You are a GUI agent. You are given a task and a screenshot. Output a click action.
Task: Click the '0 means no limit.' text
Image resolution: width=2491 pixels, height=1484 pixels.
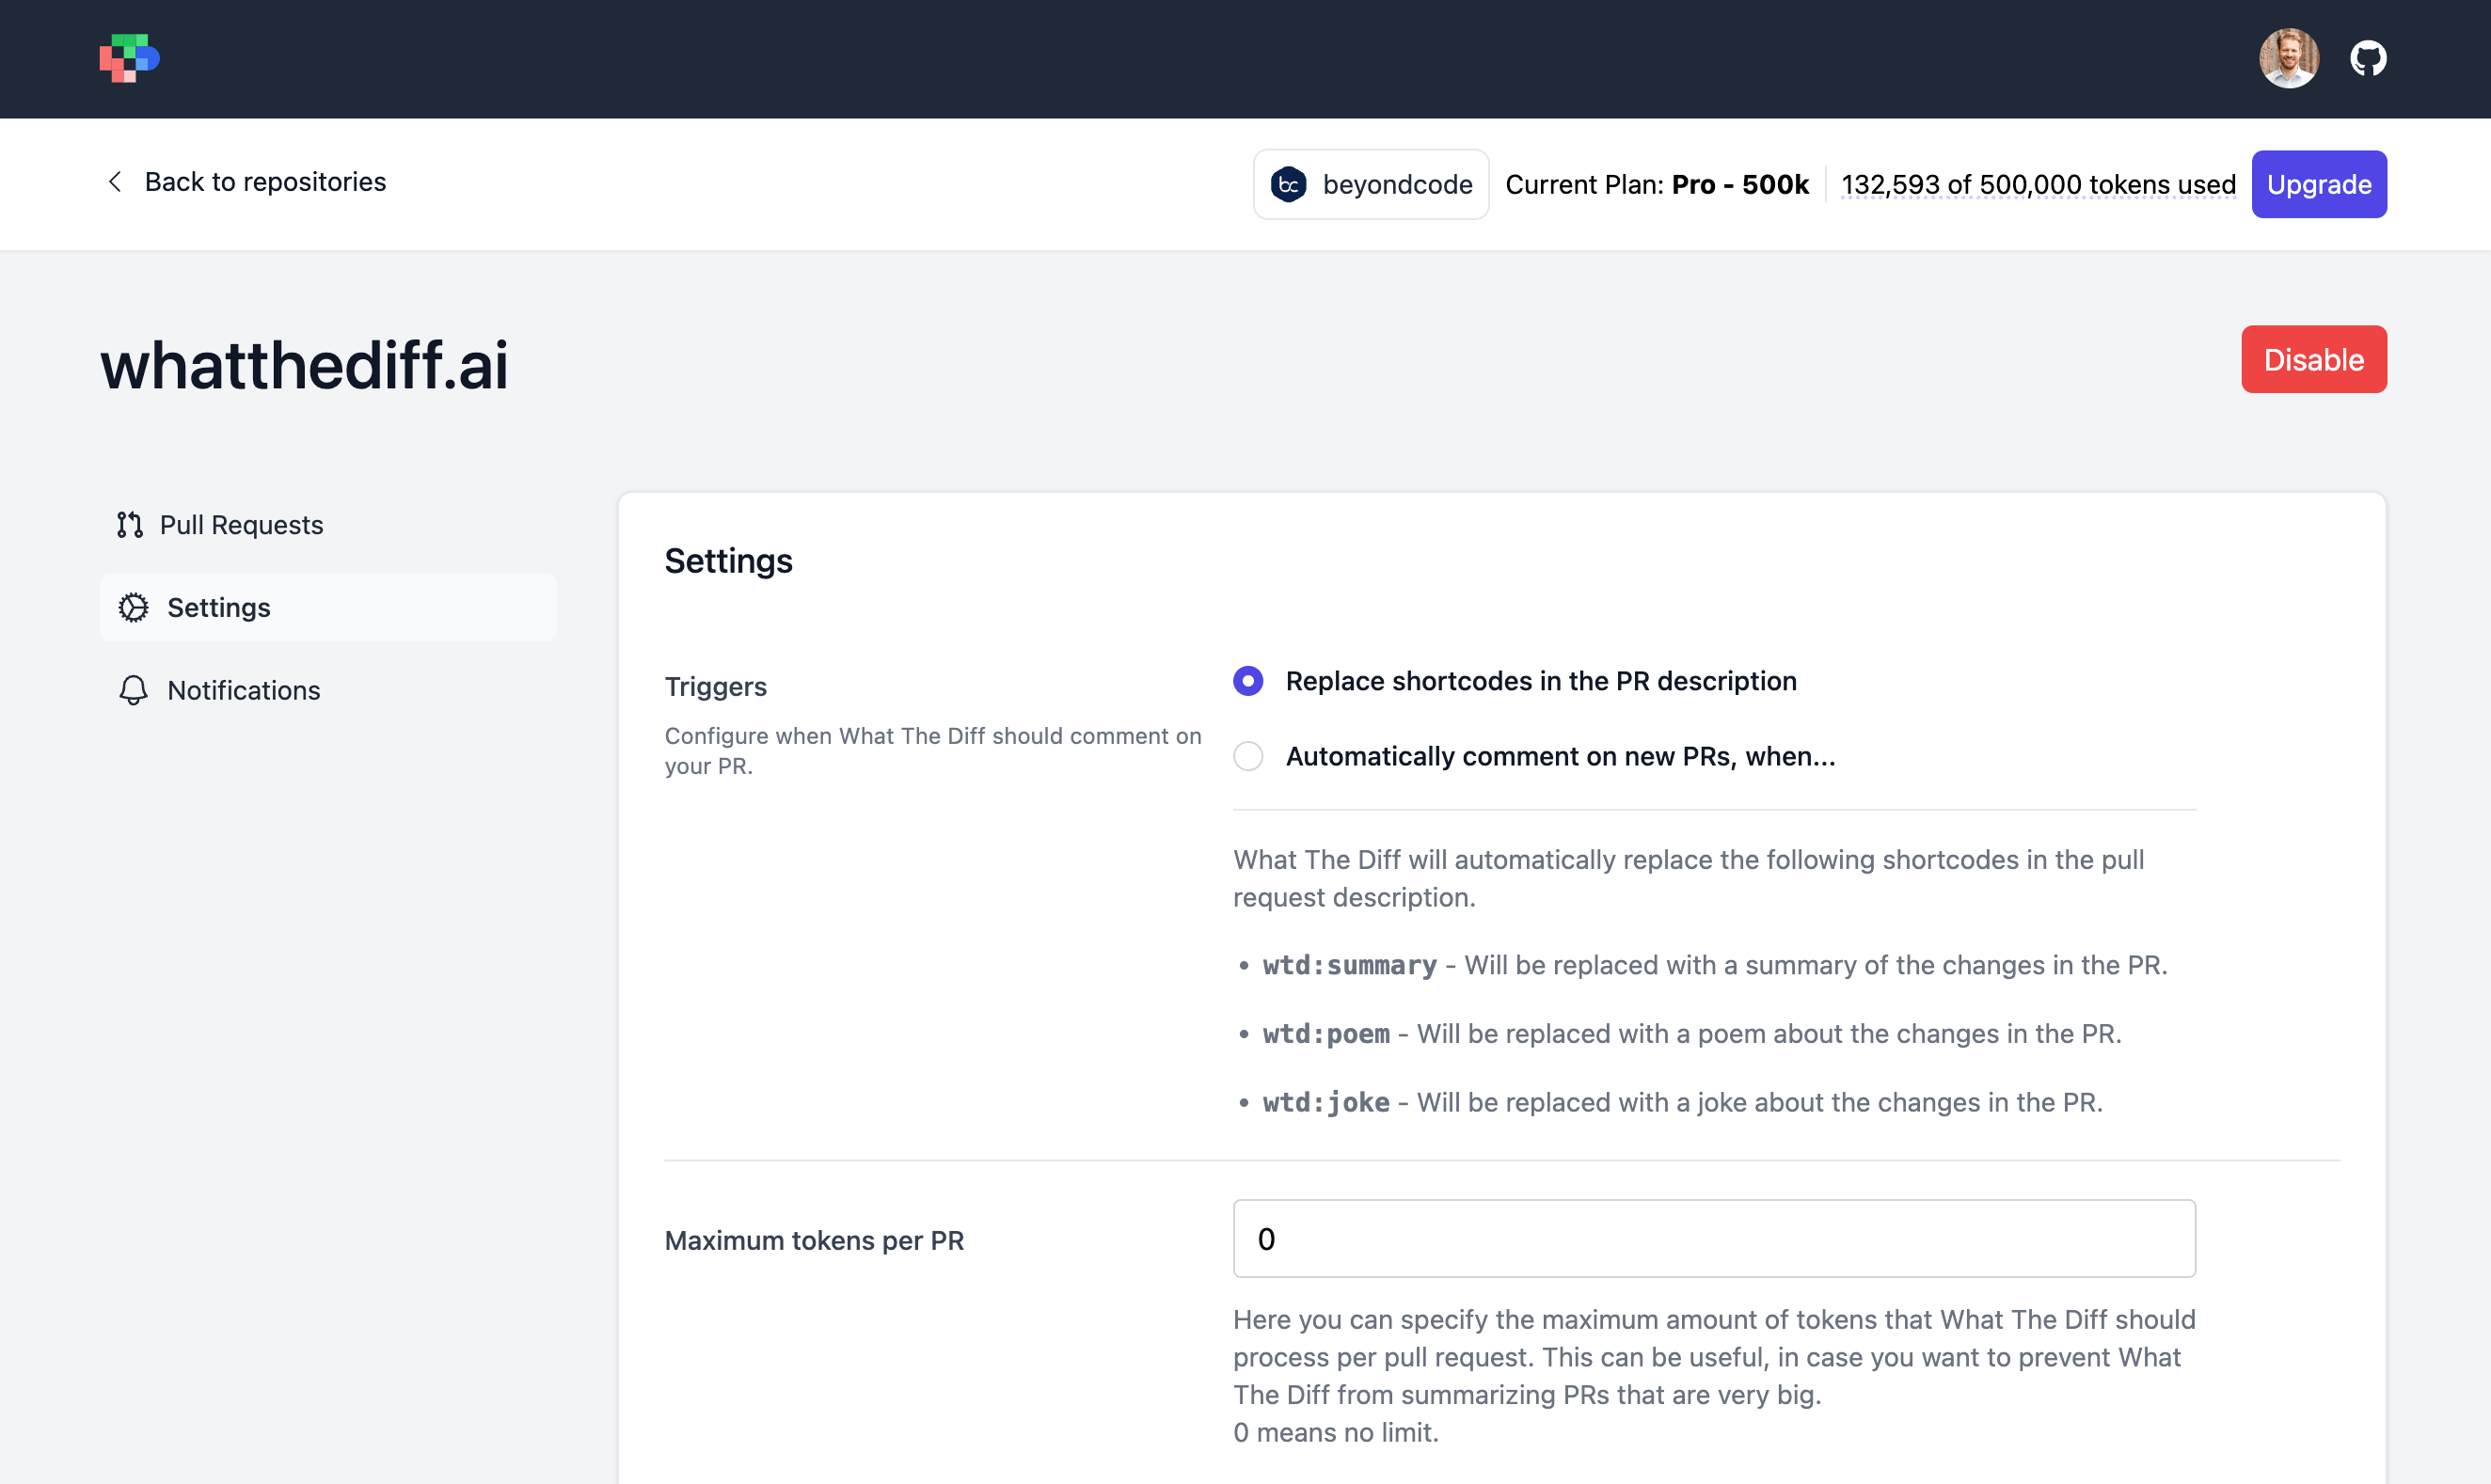tap(1336, 1433)
